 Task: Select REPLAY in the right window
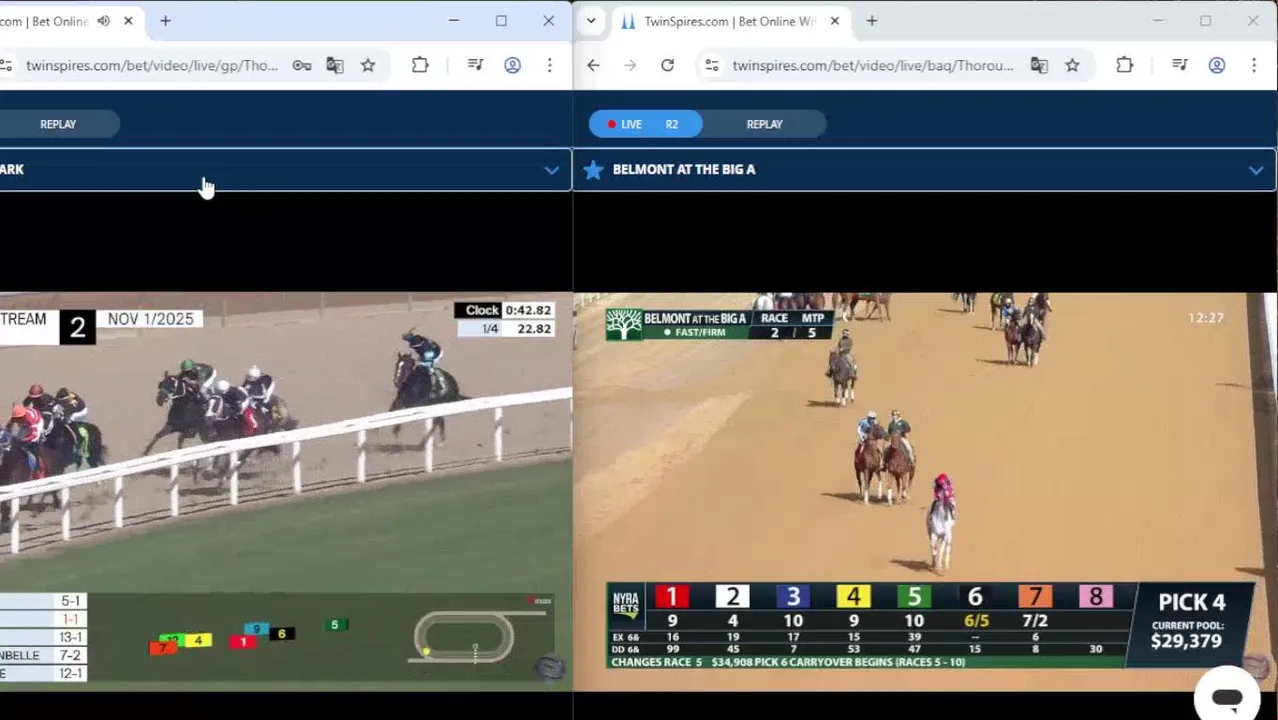(764, 124)
